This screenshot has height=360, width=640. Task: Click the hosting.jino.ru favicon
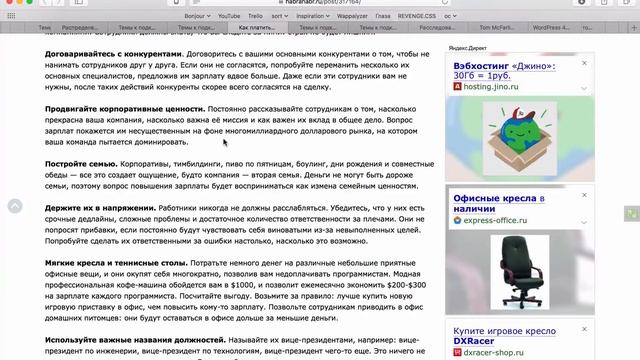457,87
